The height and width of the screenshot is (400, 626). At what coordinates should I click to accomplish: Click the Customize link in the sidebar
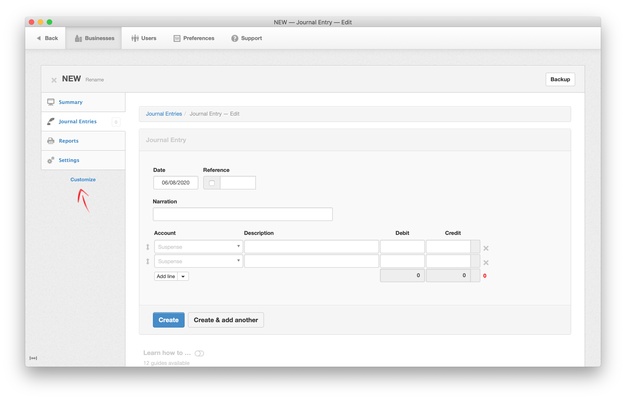tap(83, 180)
